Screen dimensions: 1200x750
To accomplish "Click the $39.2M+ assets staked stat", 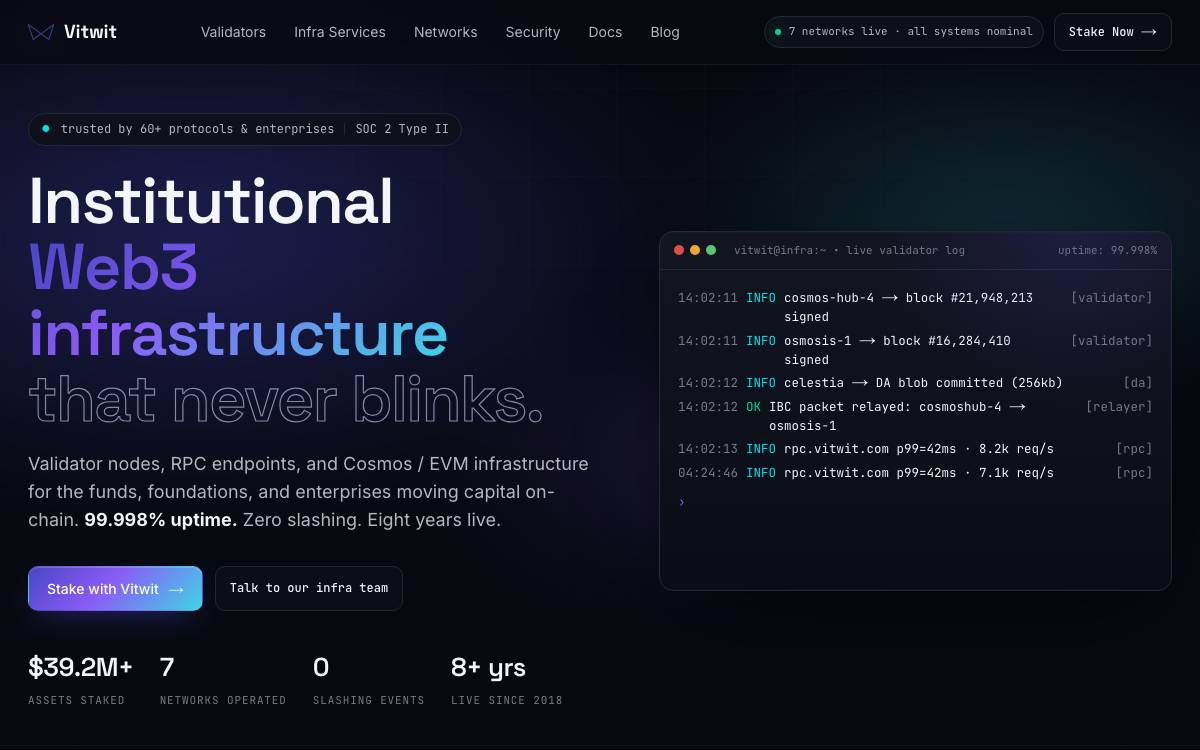I will coord(80,679).
